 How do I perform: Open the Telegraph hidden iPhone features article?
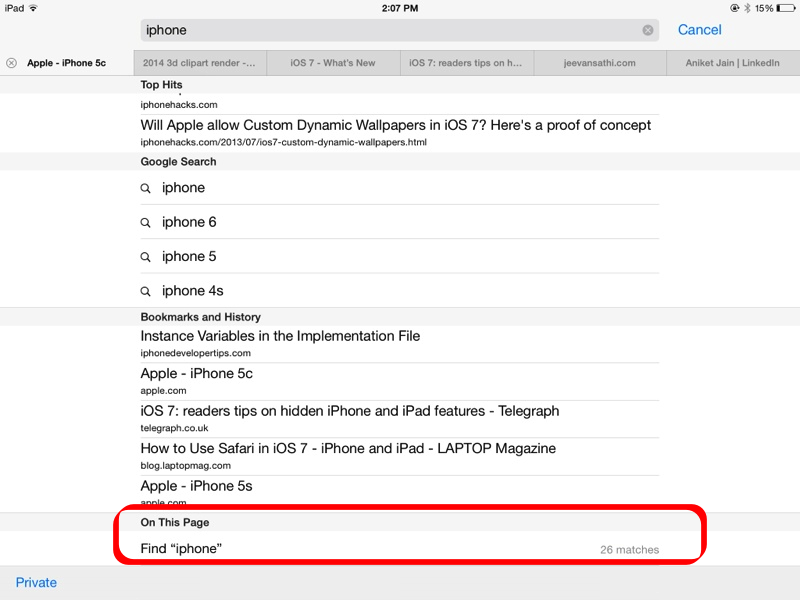pos(399,419)
